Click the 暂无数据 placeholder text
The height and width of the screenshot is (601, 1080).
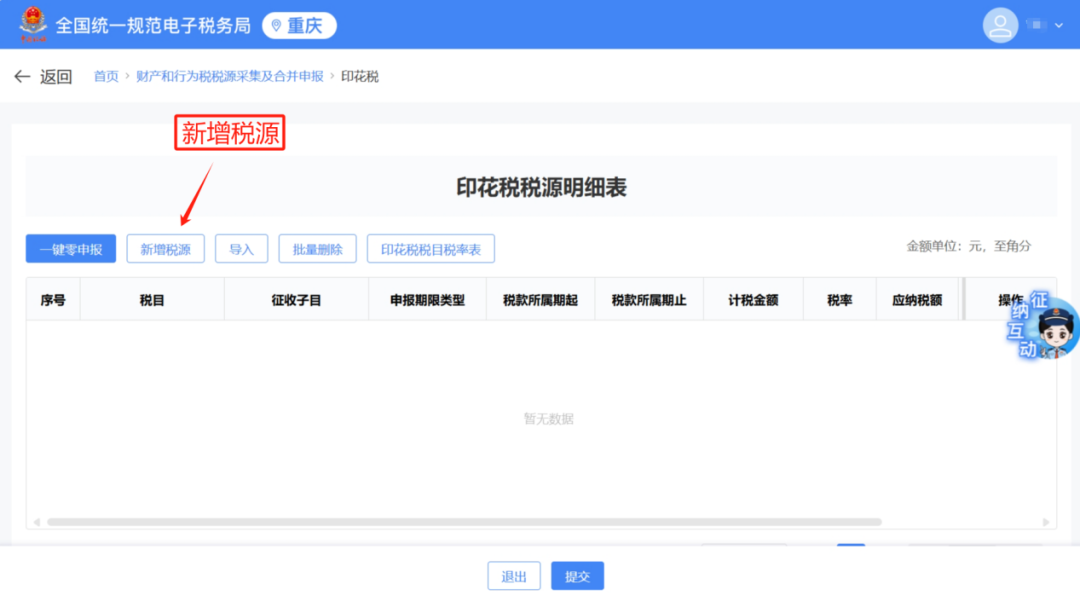pyautogui.click(x=548, y=419)
